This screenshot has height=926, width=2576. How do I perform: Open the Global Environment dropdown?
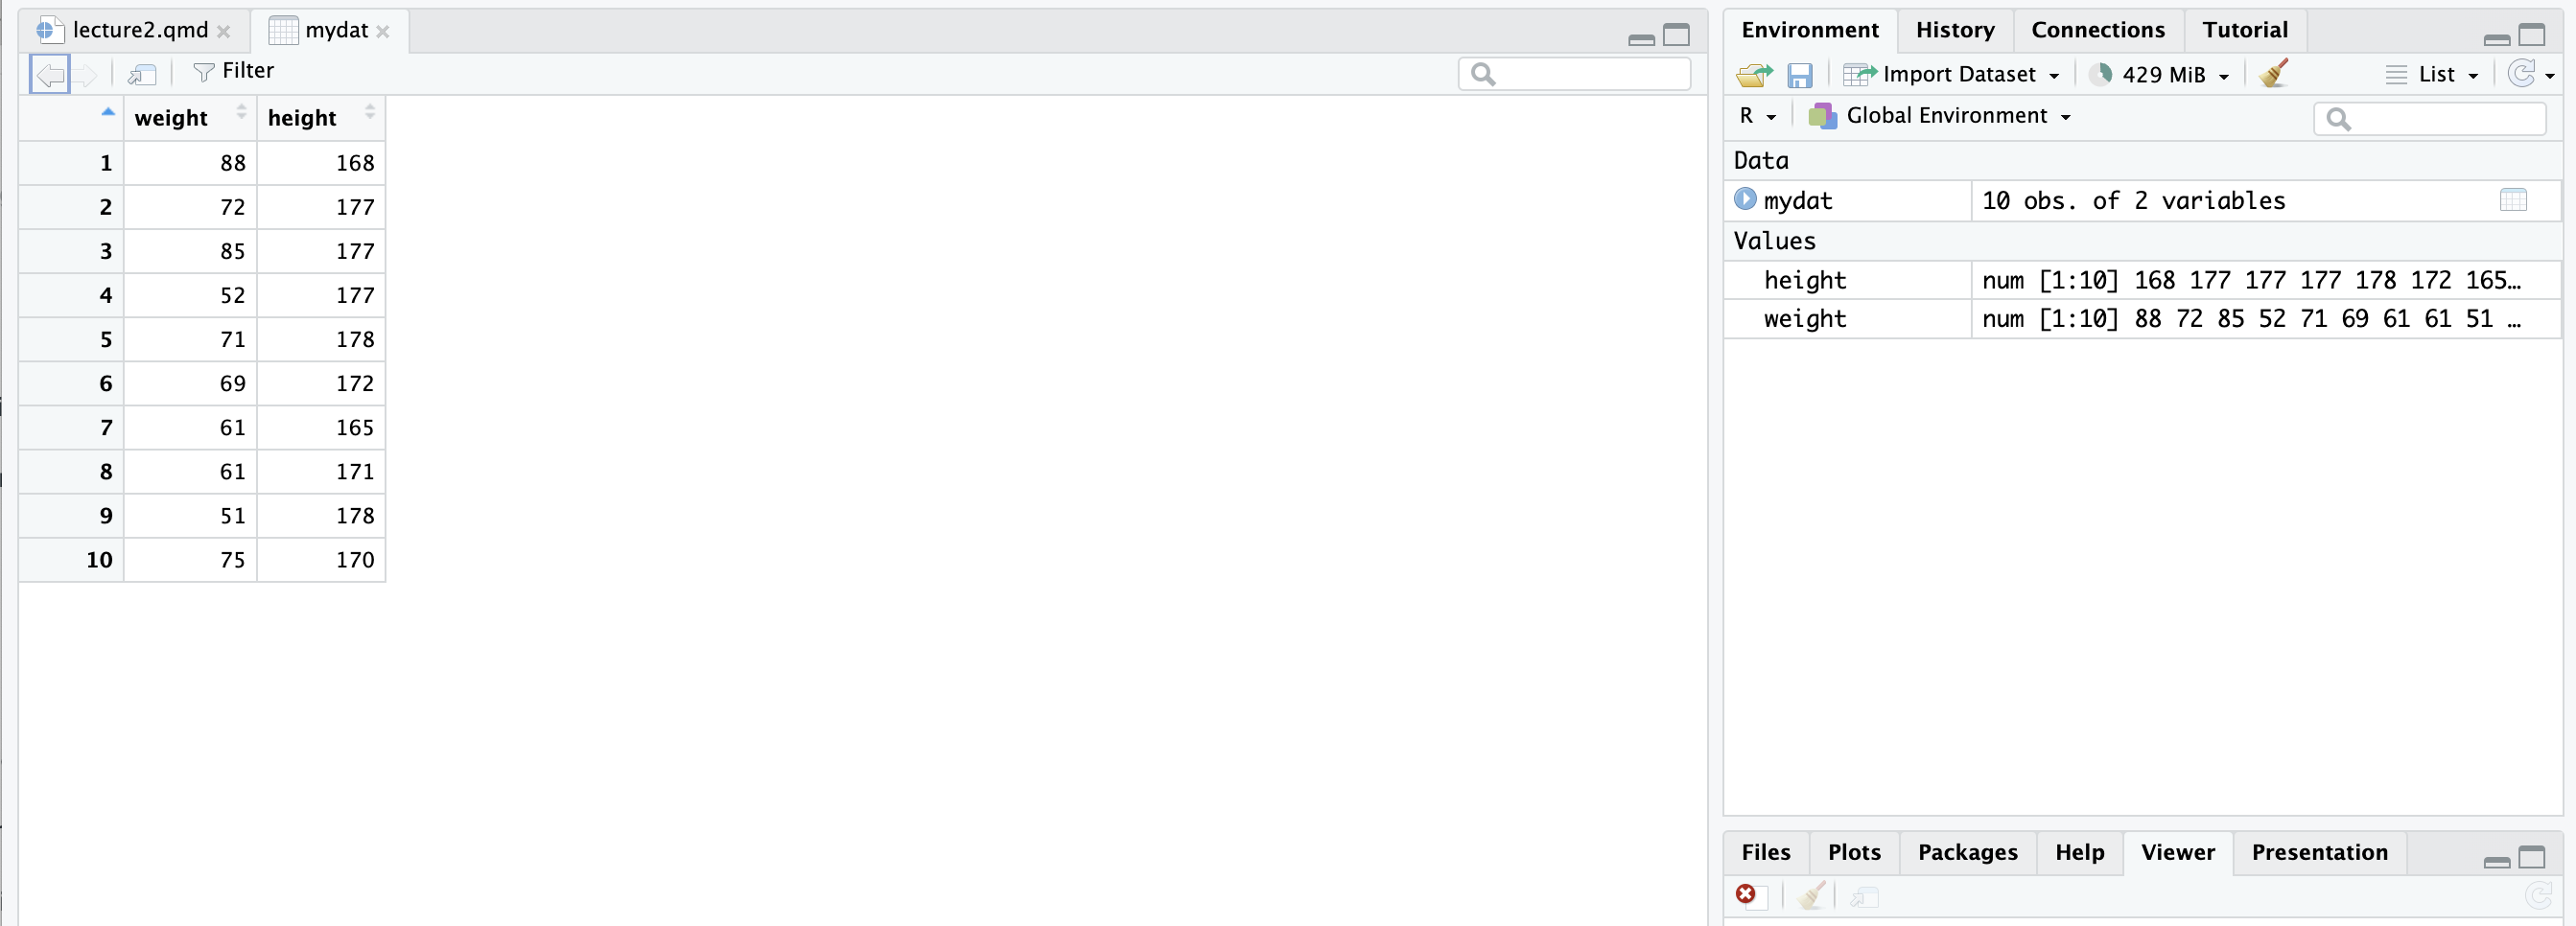(1940, 116)
